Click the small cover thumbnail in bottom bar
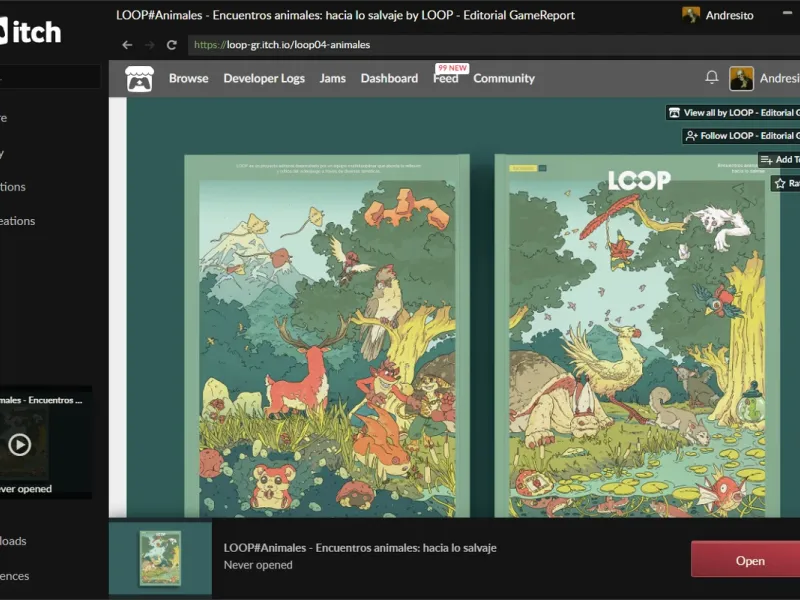 click(160, 558)
